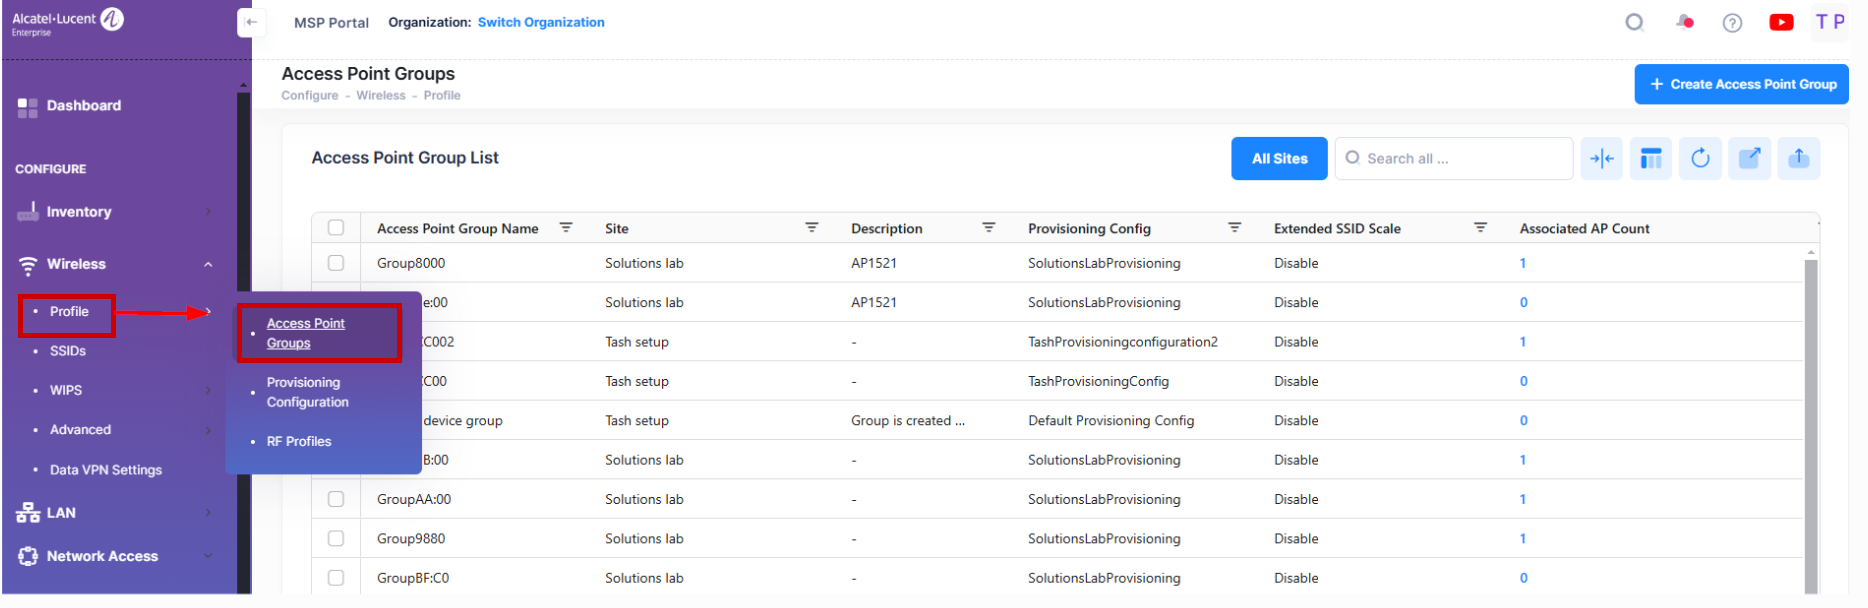Open Provisioning Configuration from the submenu

[x=307, y=392]
